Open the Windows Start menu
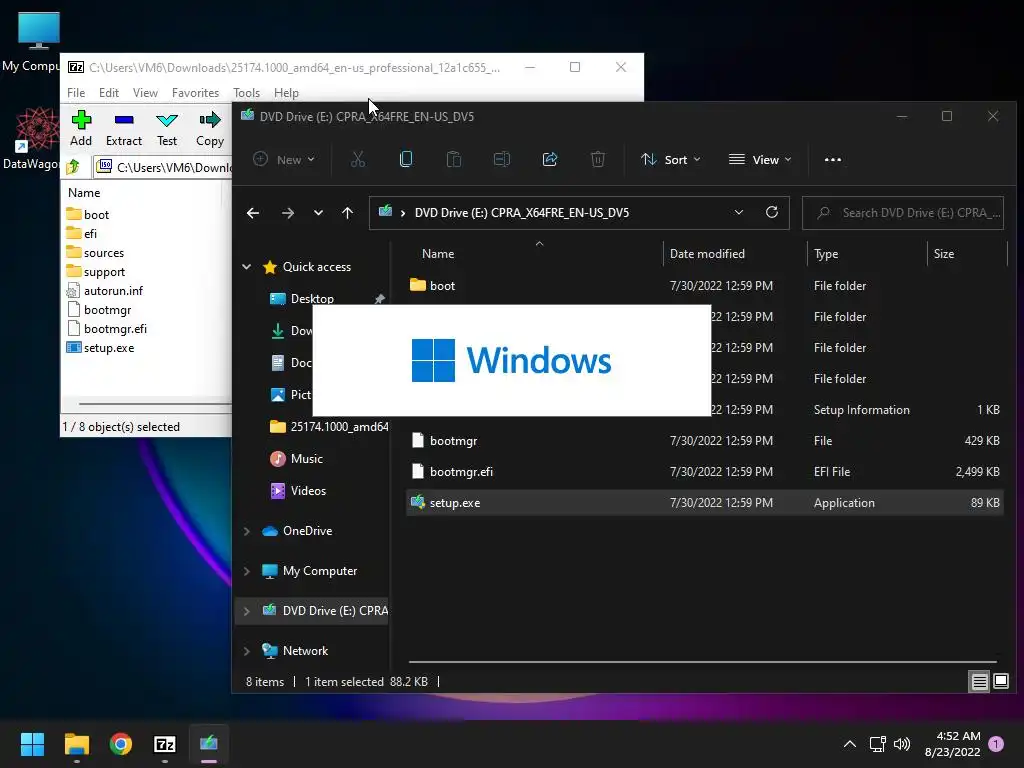The width and height of the screenshot is (1024, 768). coord(32,744)
